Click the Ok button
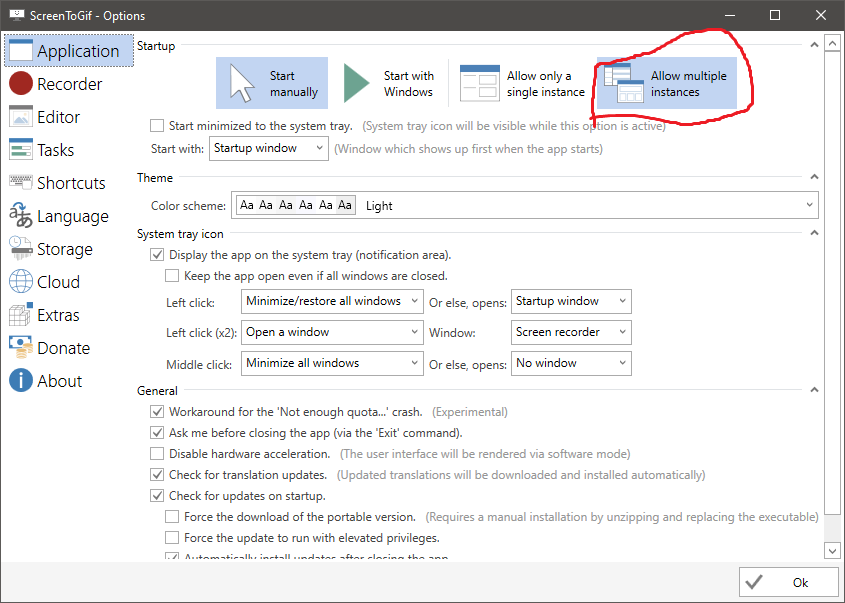The width and height of the screenshot is (845, 603). (788, 582)
